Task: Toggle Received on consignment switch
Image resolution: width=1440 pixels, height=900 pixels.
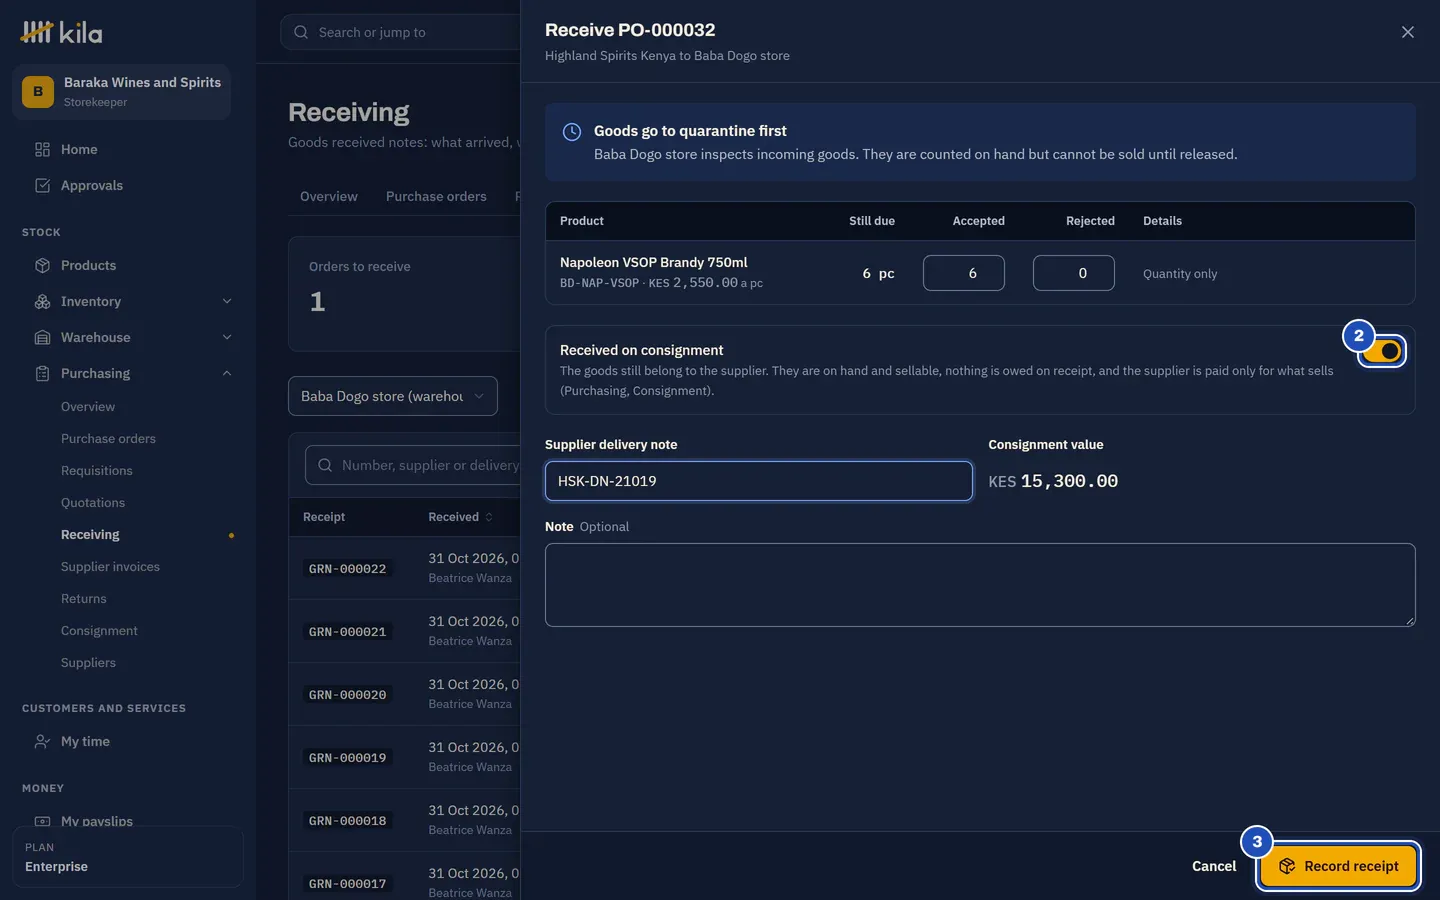Action: 1382,351
